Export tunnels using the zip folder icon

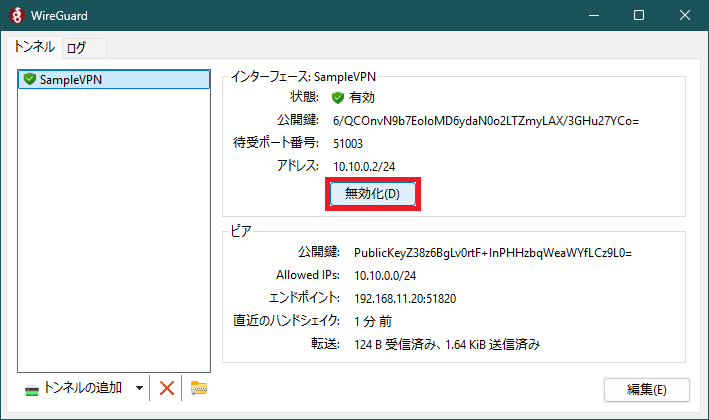coord(199,388)
